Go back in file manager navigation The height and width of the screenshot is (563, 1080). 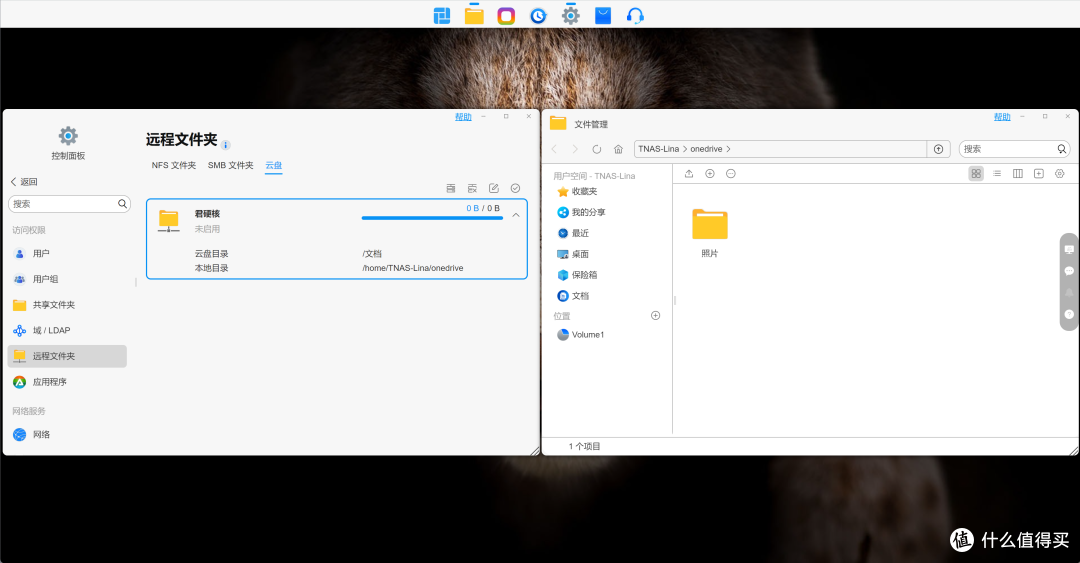click(554, 149)
